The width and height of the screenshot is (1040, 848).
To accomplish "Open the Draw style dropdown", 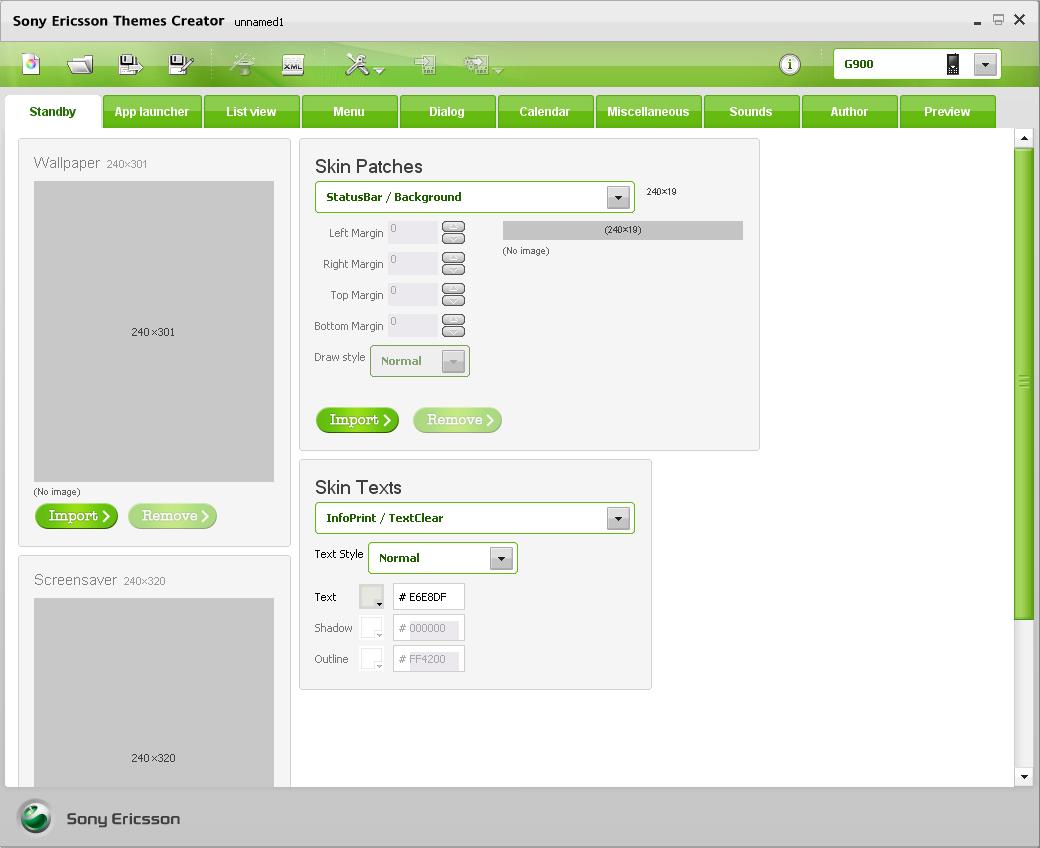I will tap(453, 361).
